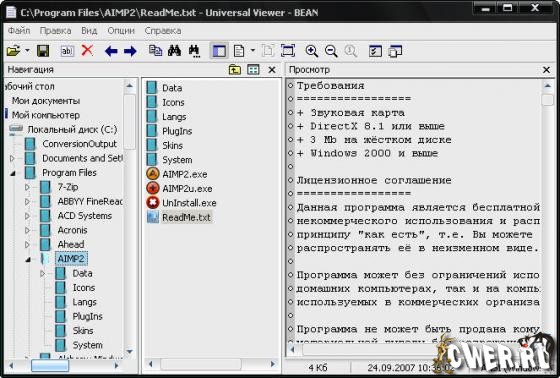Open the Опции menu

tap(121, 31)
